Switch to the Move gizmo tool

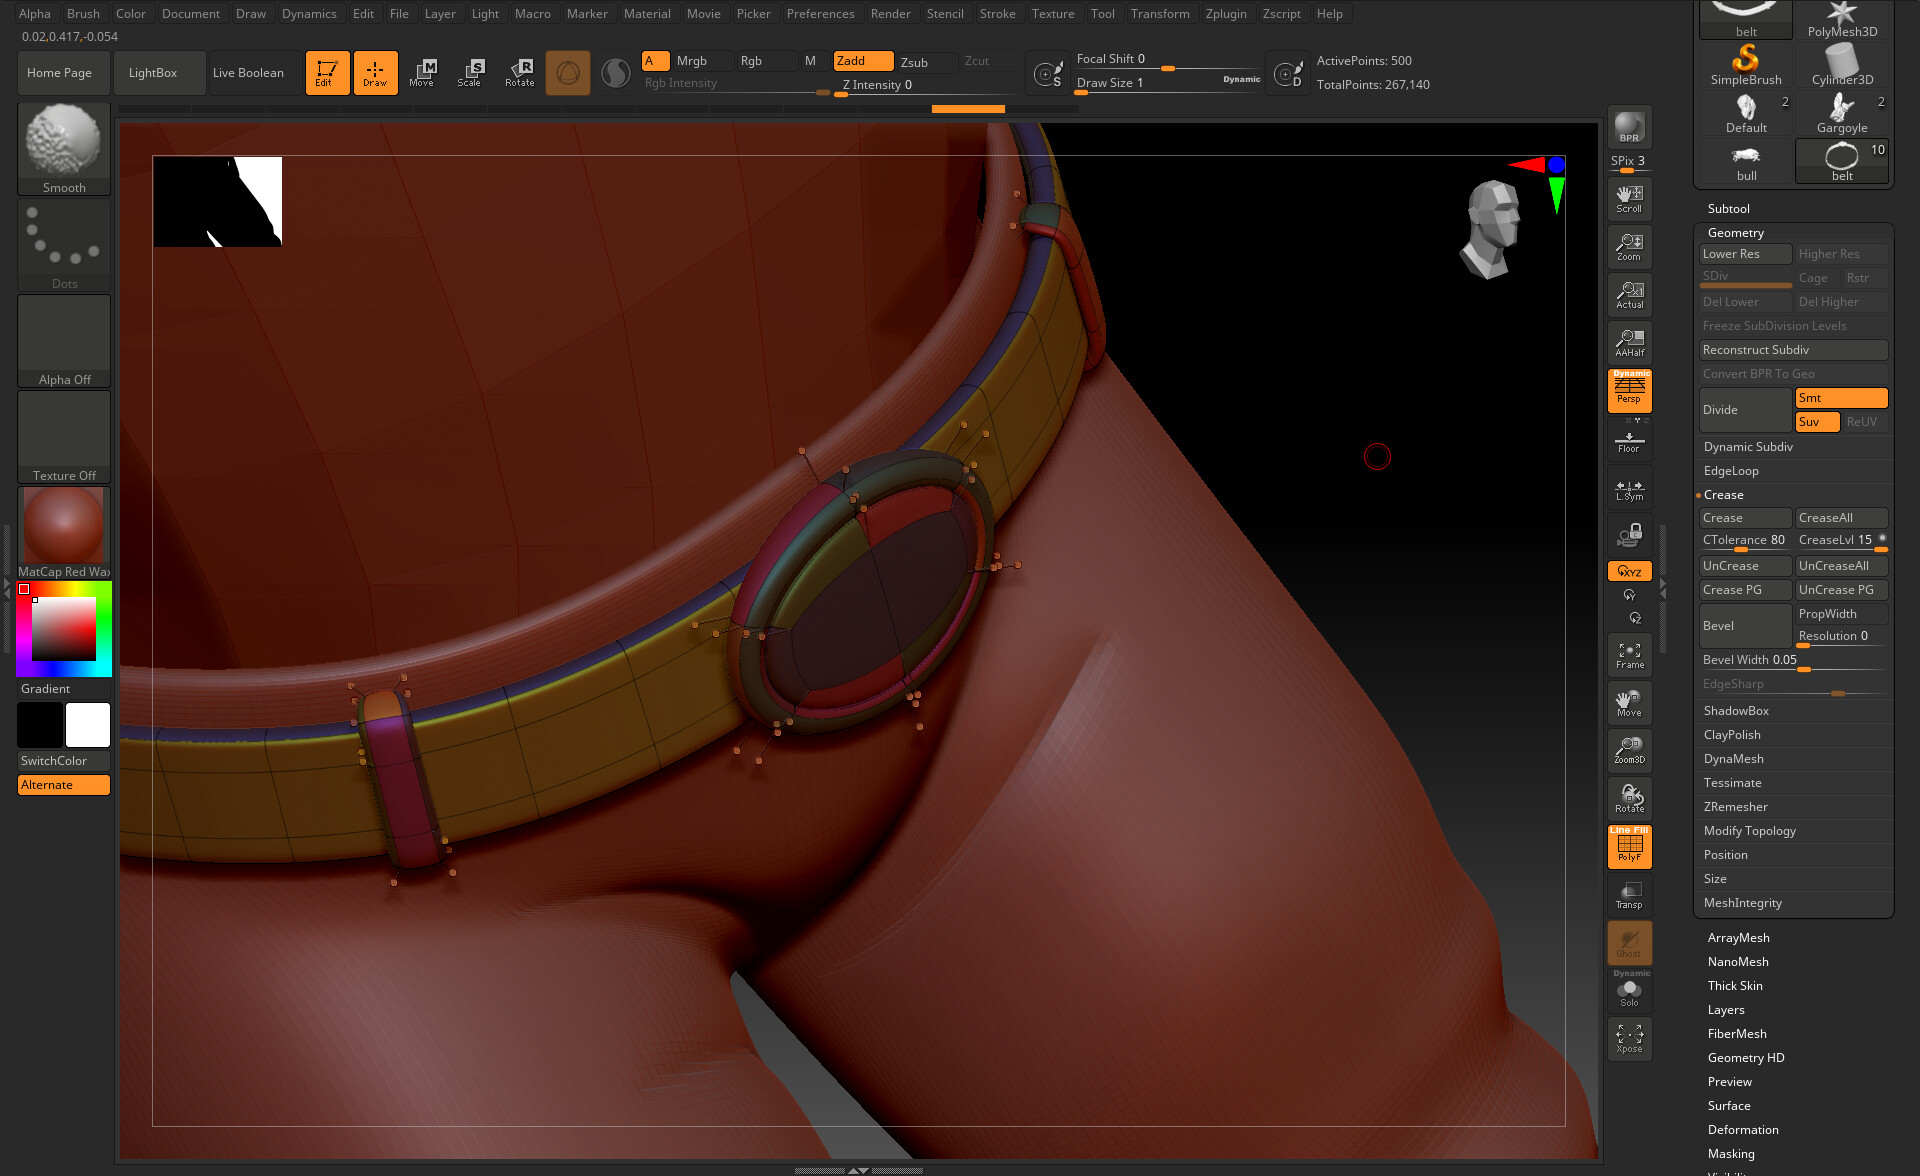tap(422, 73)
